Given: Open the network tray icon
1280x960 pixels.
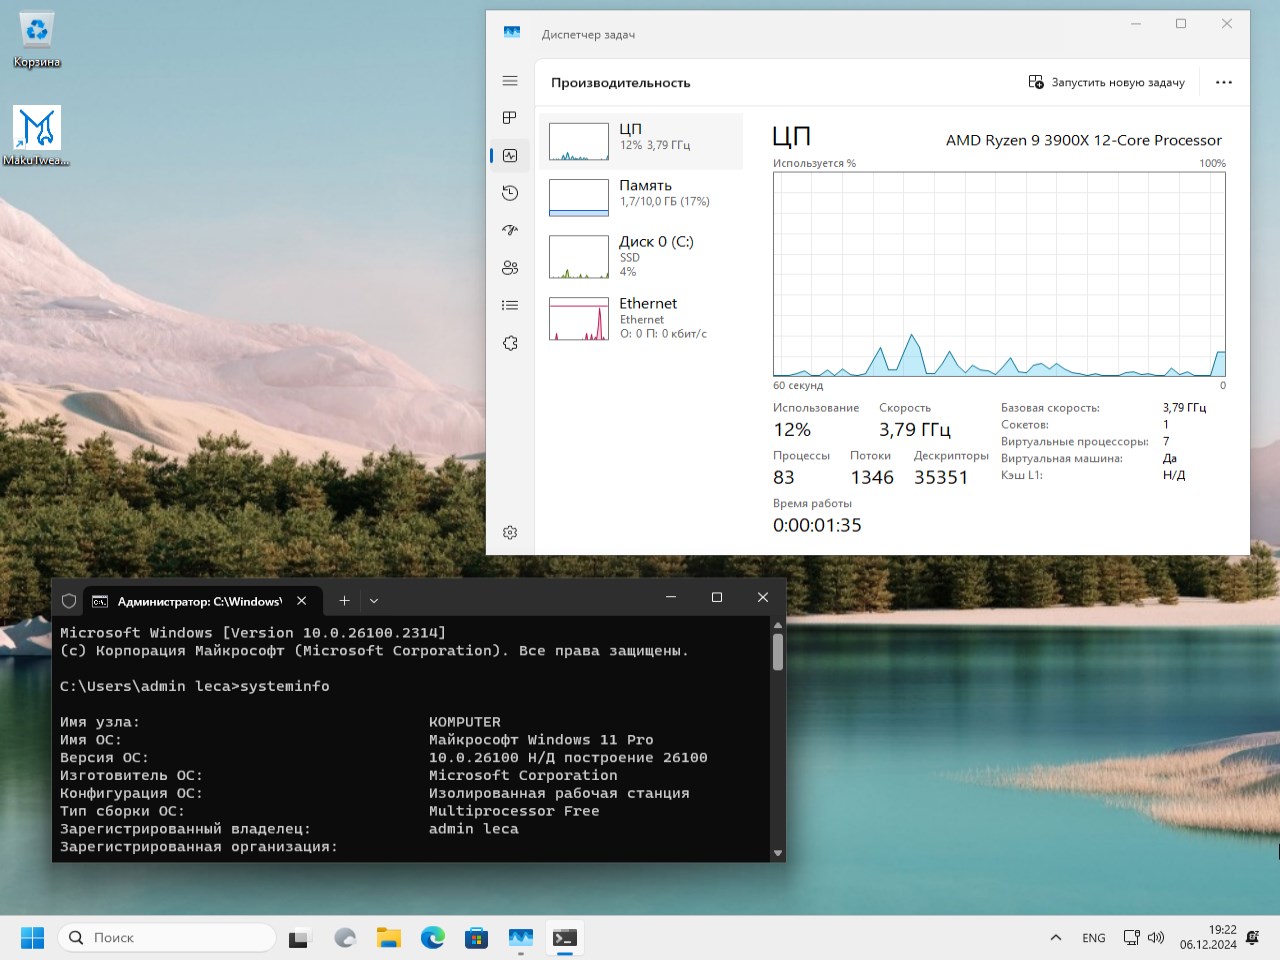Looking at the screenshot, I should coord(1131,938).
